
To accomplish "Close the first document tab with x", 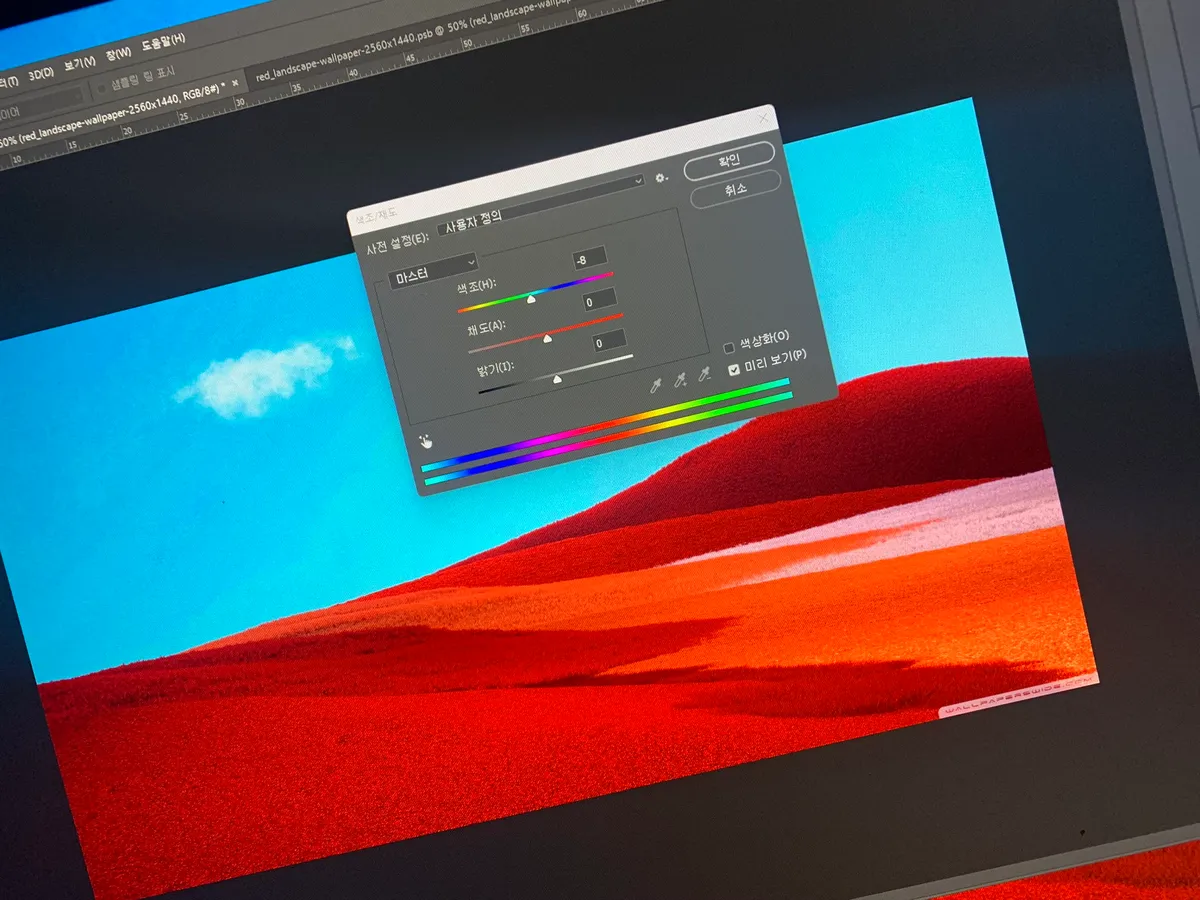I will tap(236, 83).
